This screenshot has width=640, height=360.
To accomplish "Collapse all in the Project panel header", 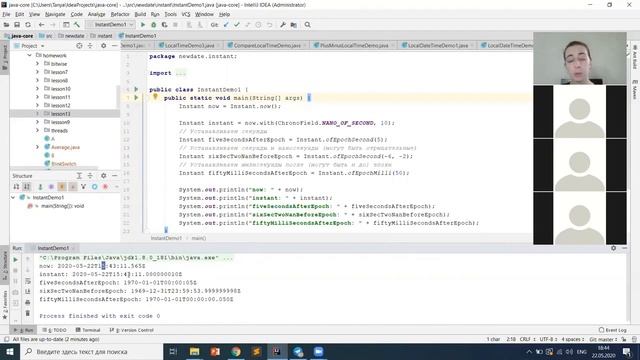I will pos(90,46).
